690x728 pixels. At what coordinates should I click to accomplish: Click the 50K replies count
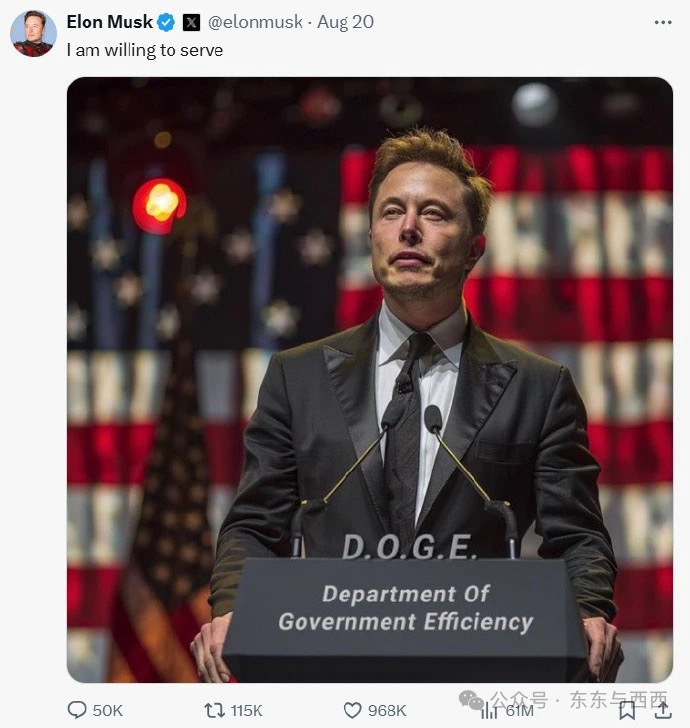click(x=107, y=710)
